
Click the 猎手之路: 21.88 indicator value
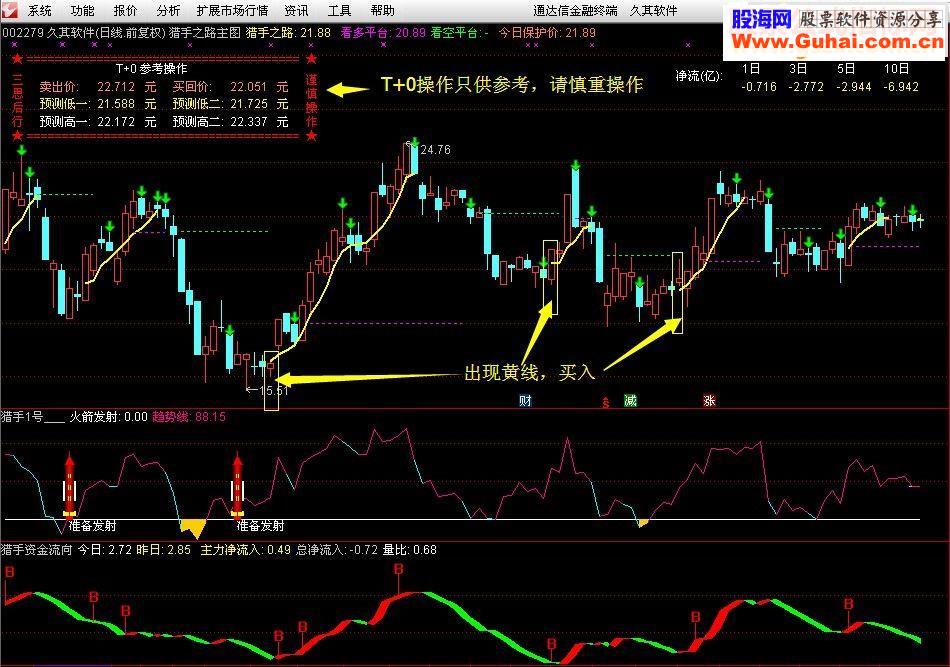(288, 33)
